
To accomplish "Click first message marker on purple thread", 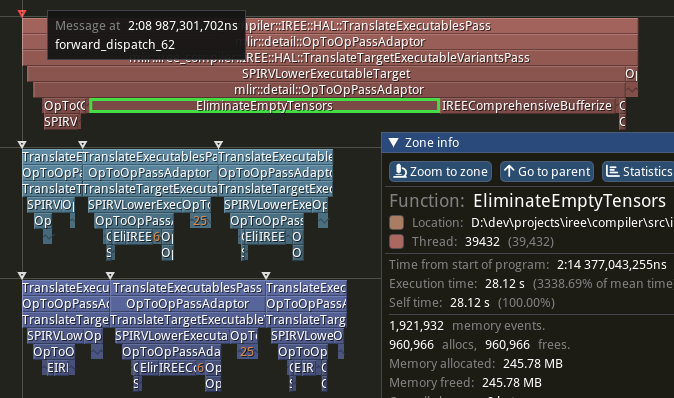I will [22, 276].
